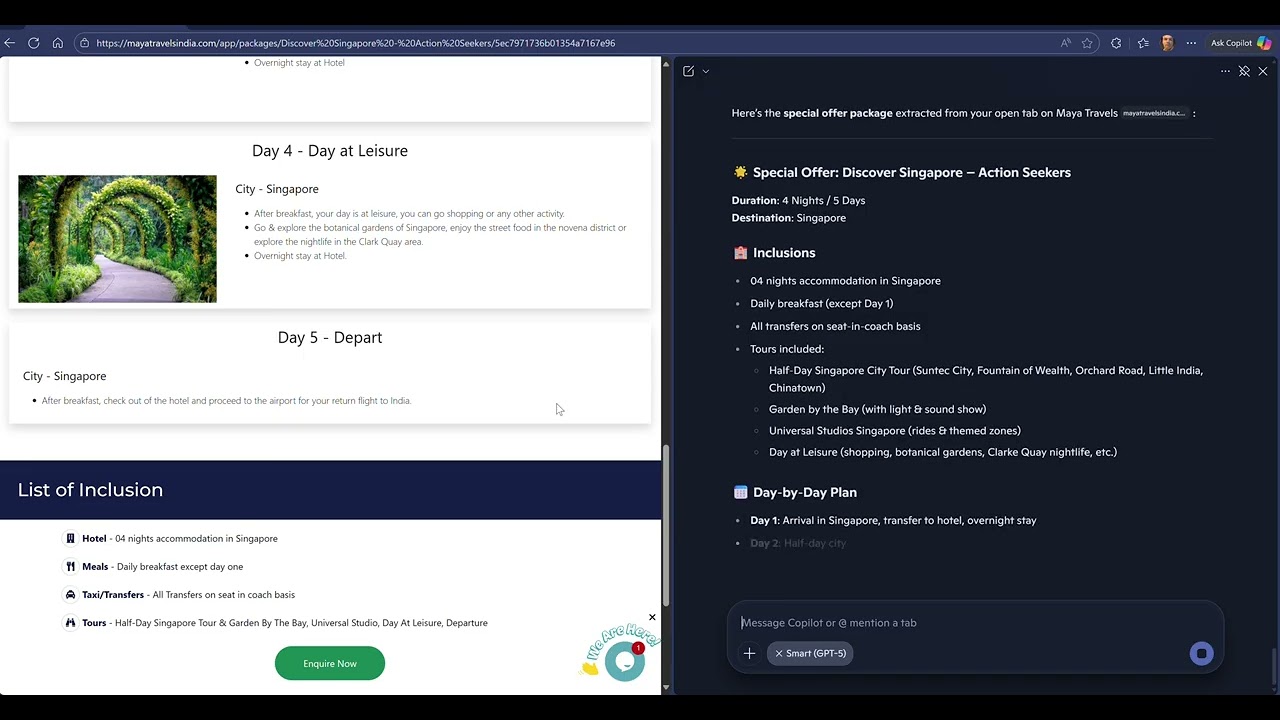Reload the Maya Travels page
1280x720 pixels.
coord(33,43)
